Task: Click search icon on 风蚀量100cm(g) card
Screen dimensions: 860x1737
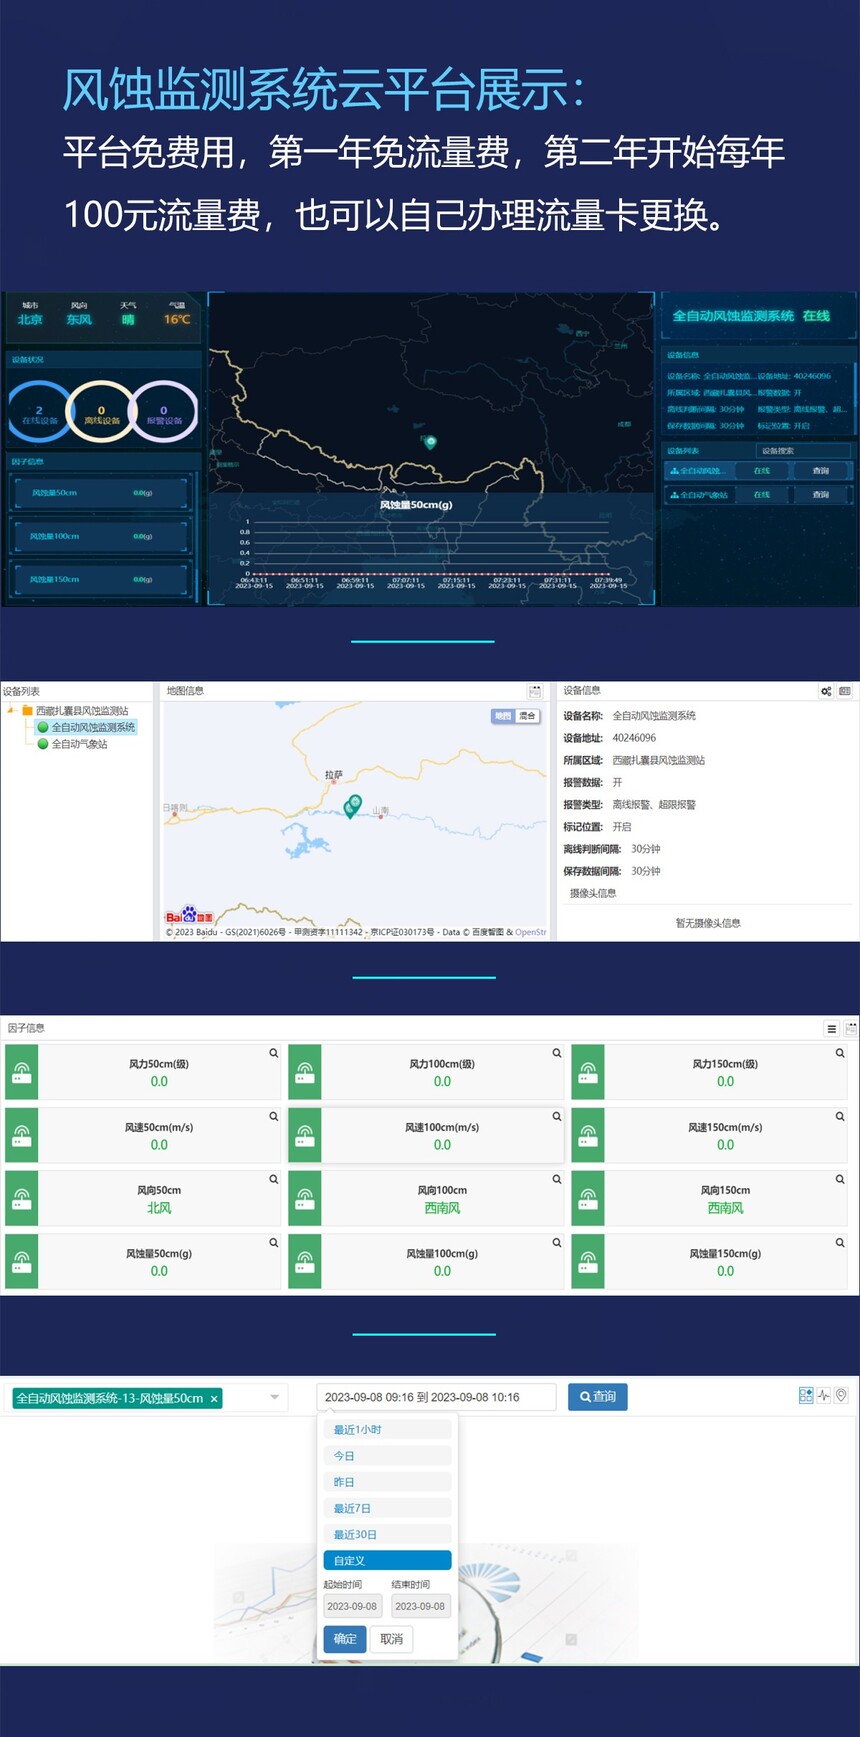Action: [557, 1242]
